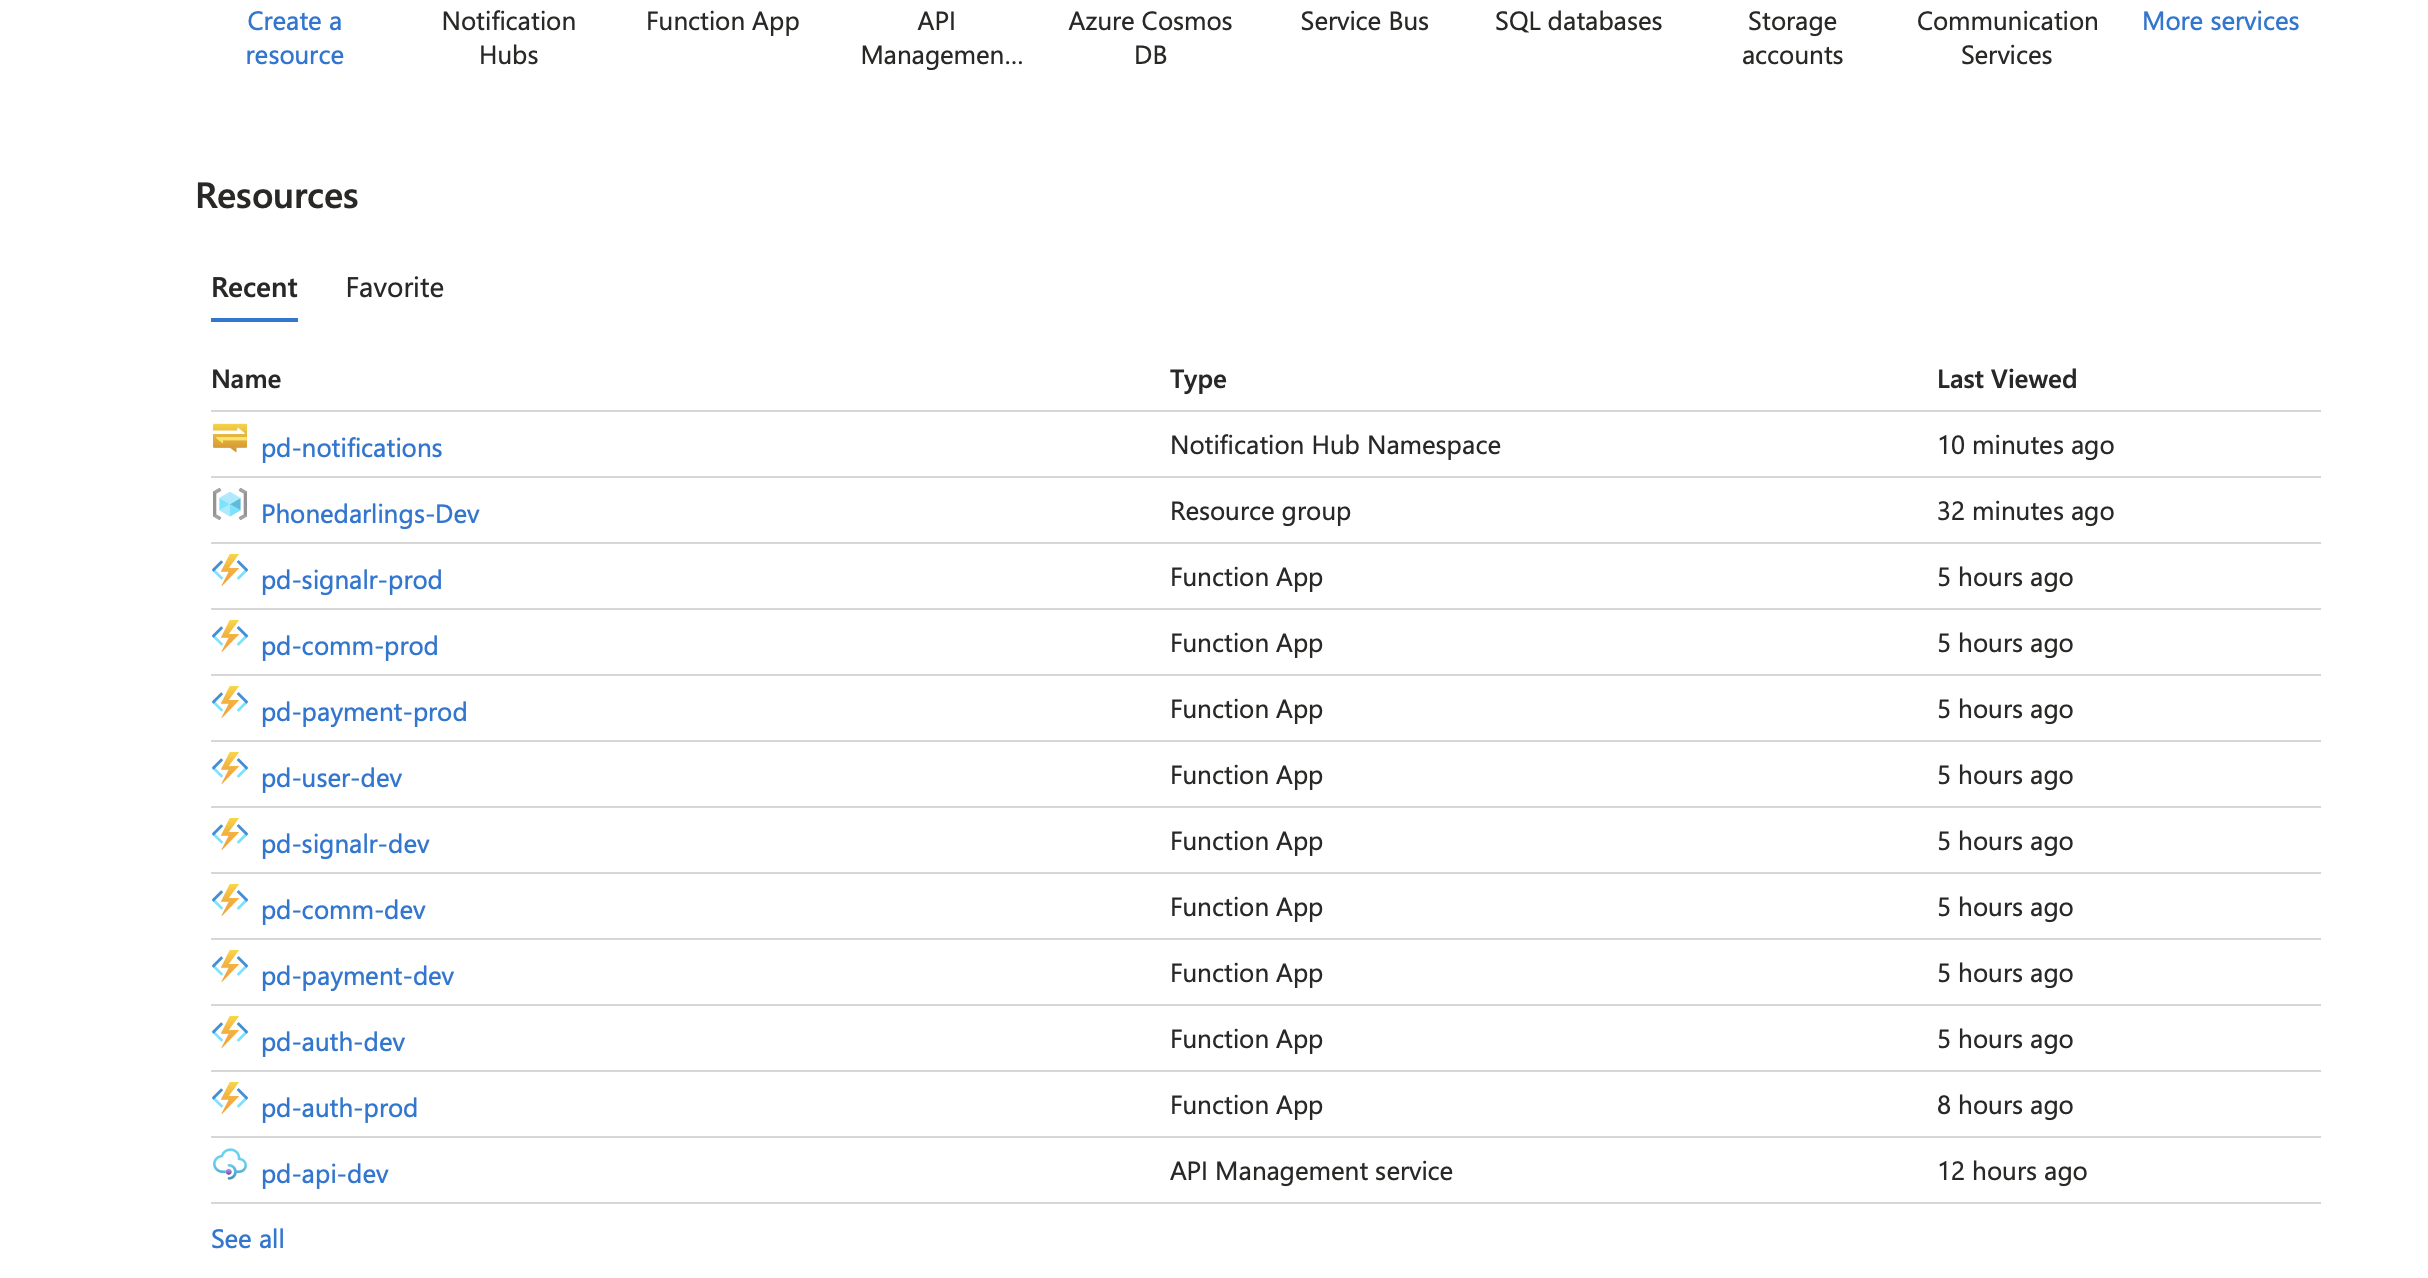Open Azure Cosmos DB service

click(1149, 38)
